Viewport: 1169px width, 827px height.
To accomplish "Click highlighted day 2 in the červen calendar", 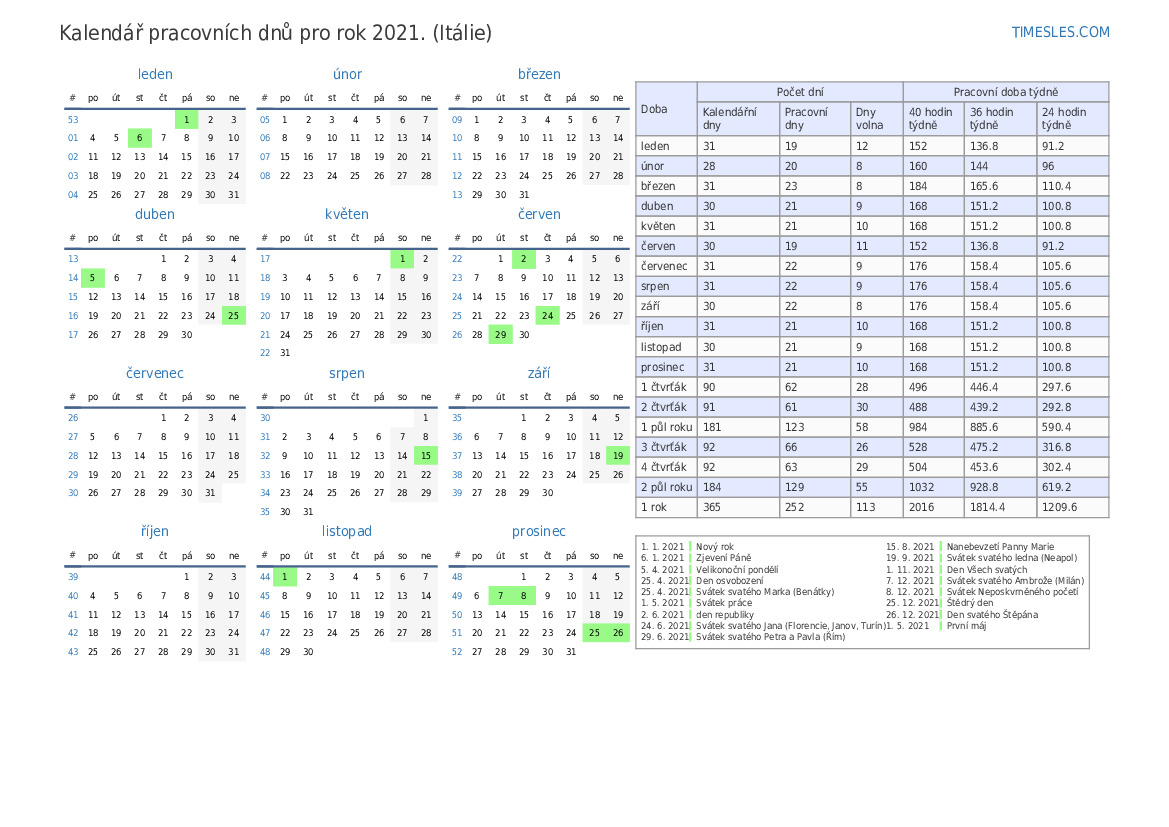I will coord(523,259).
